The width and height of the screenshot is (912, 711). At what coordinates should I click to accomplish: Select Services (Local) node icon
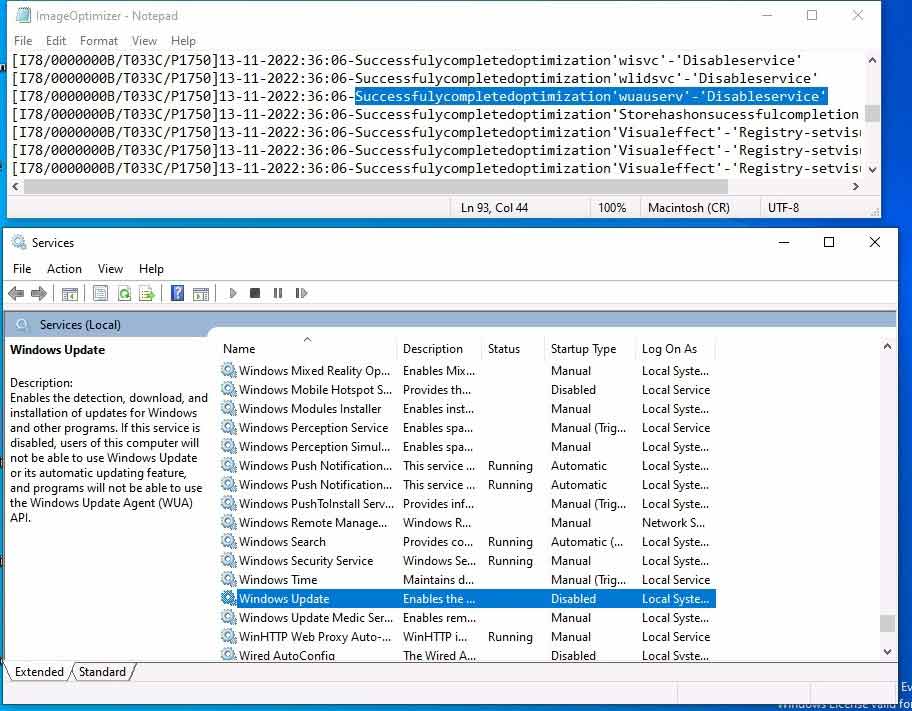pyautogui.click(x=22, y=325)
